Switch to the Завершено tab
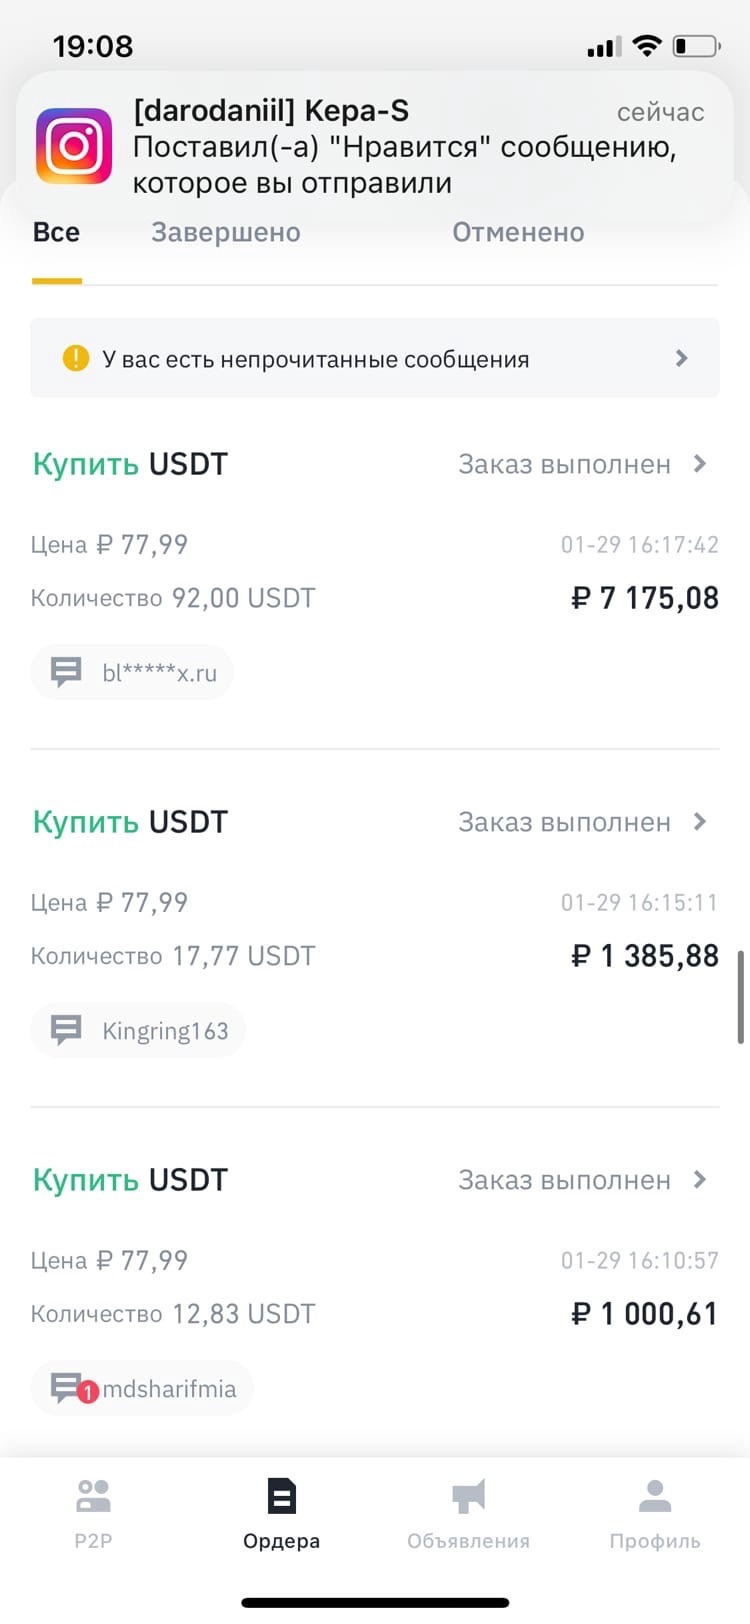This screenshot has width=750, height=1624. [225, 232]
